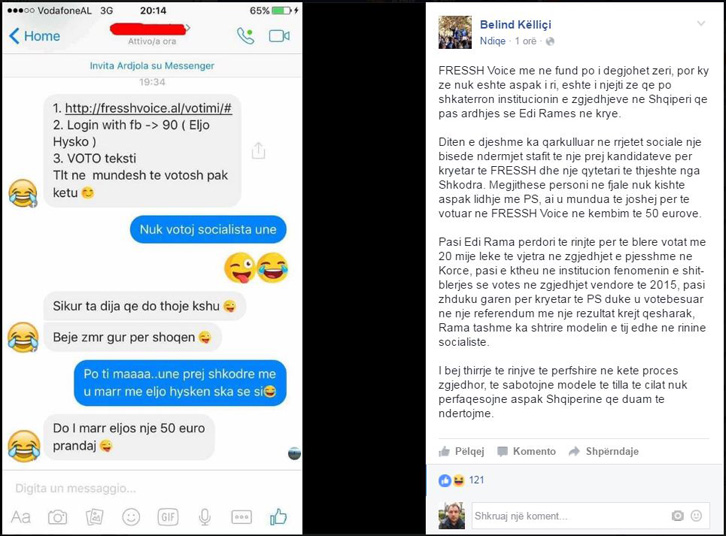
Task: Expand the post options chevron
Action: coord(701,24)
